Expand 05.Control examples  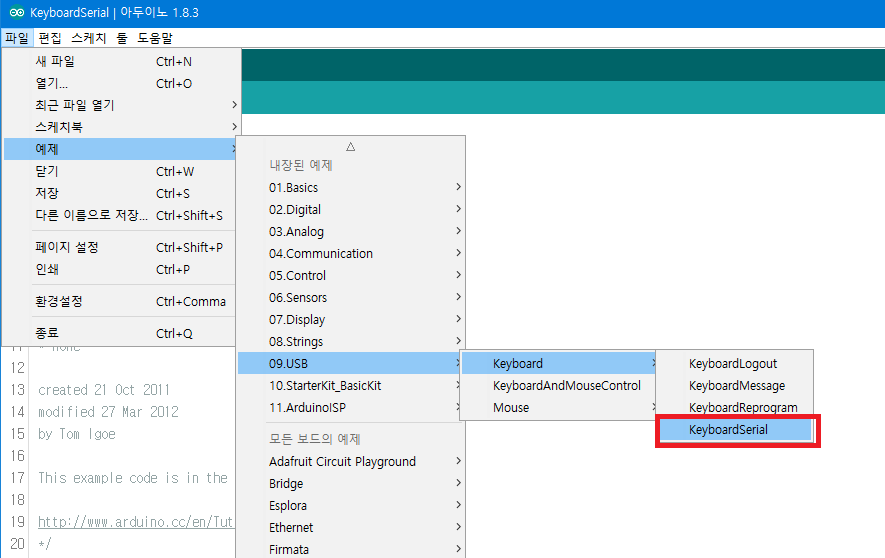(351, 275)
